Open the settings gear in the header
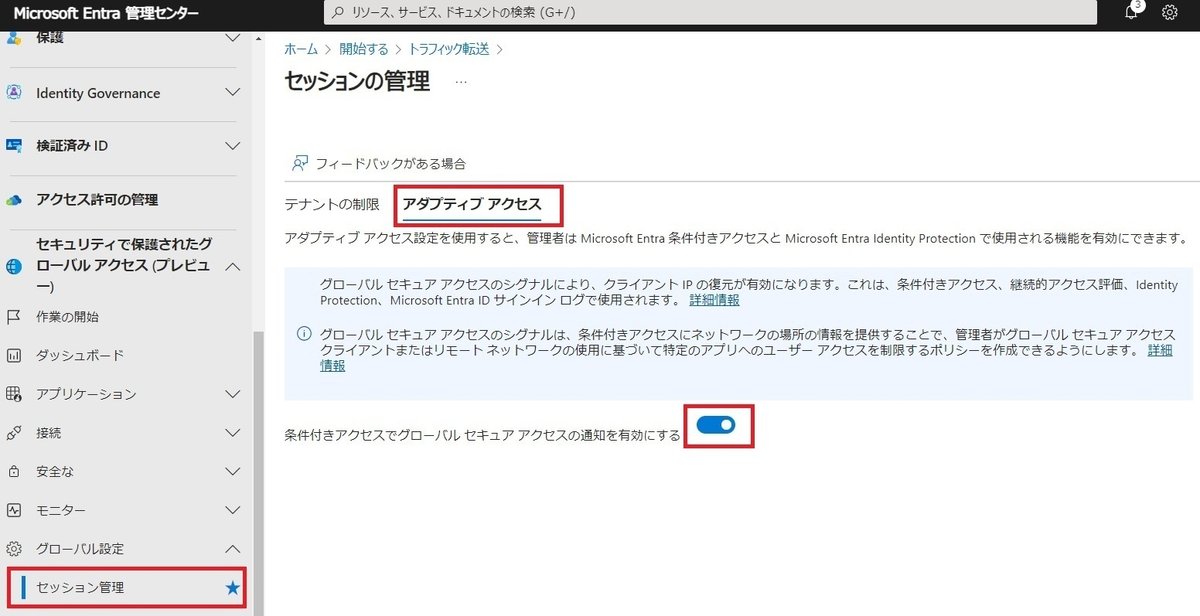 click(x=1170, y=13)
